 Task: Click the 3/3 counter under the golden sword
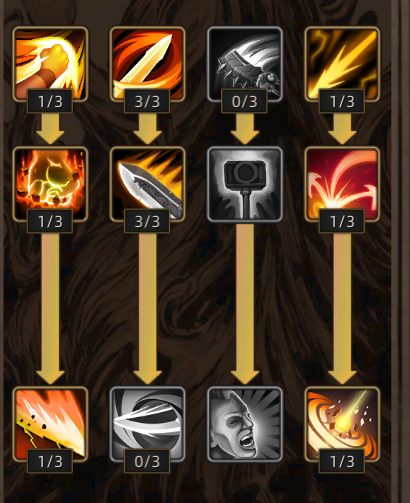147,101
